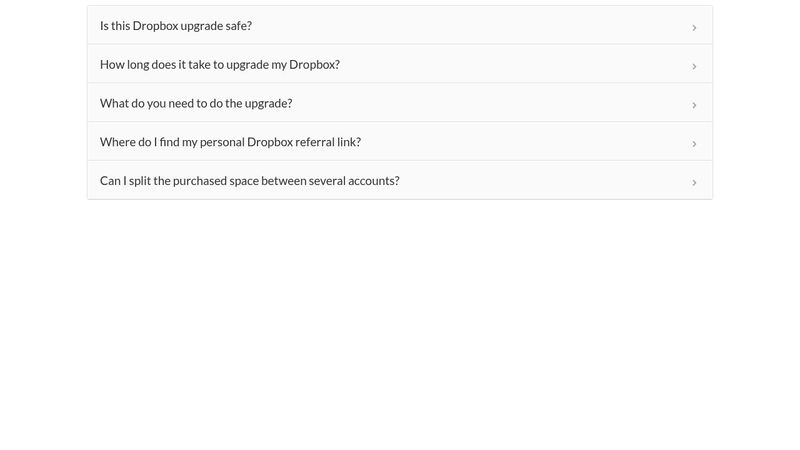Click the chevron next to 'What do you need' question
800x450 pixels.
(x=694, y=105)
